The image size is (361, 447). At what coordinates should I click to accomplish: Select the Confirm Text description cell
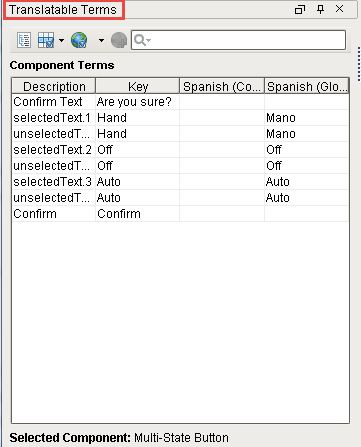(54, 102)
